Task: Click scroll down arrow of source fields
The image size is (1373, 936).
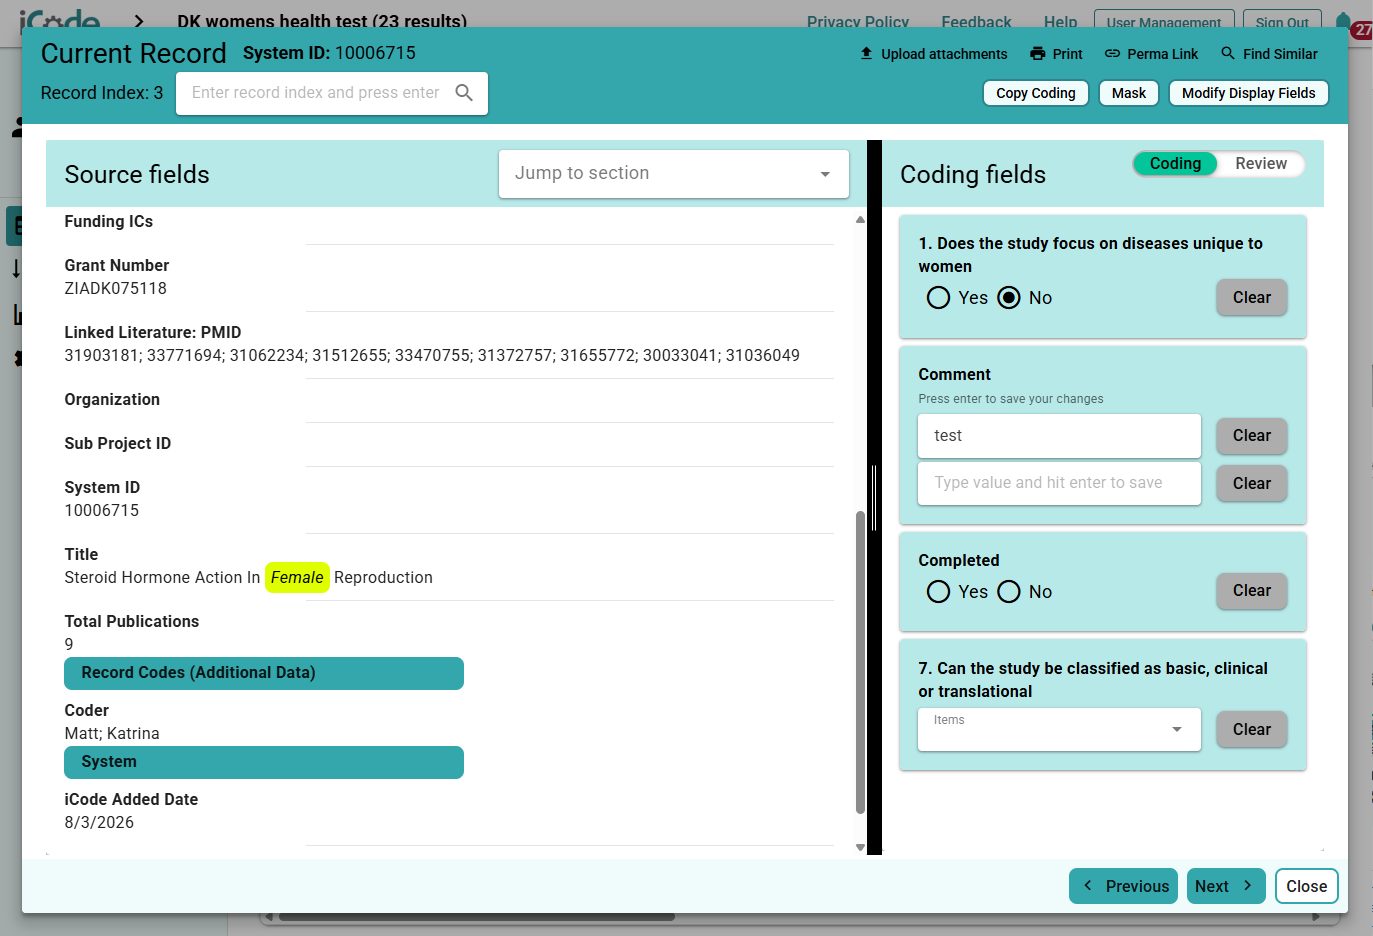Action: coord(860,847)
